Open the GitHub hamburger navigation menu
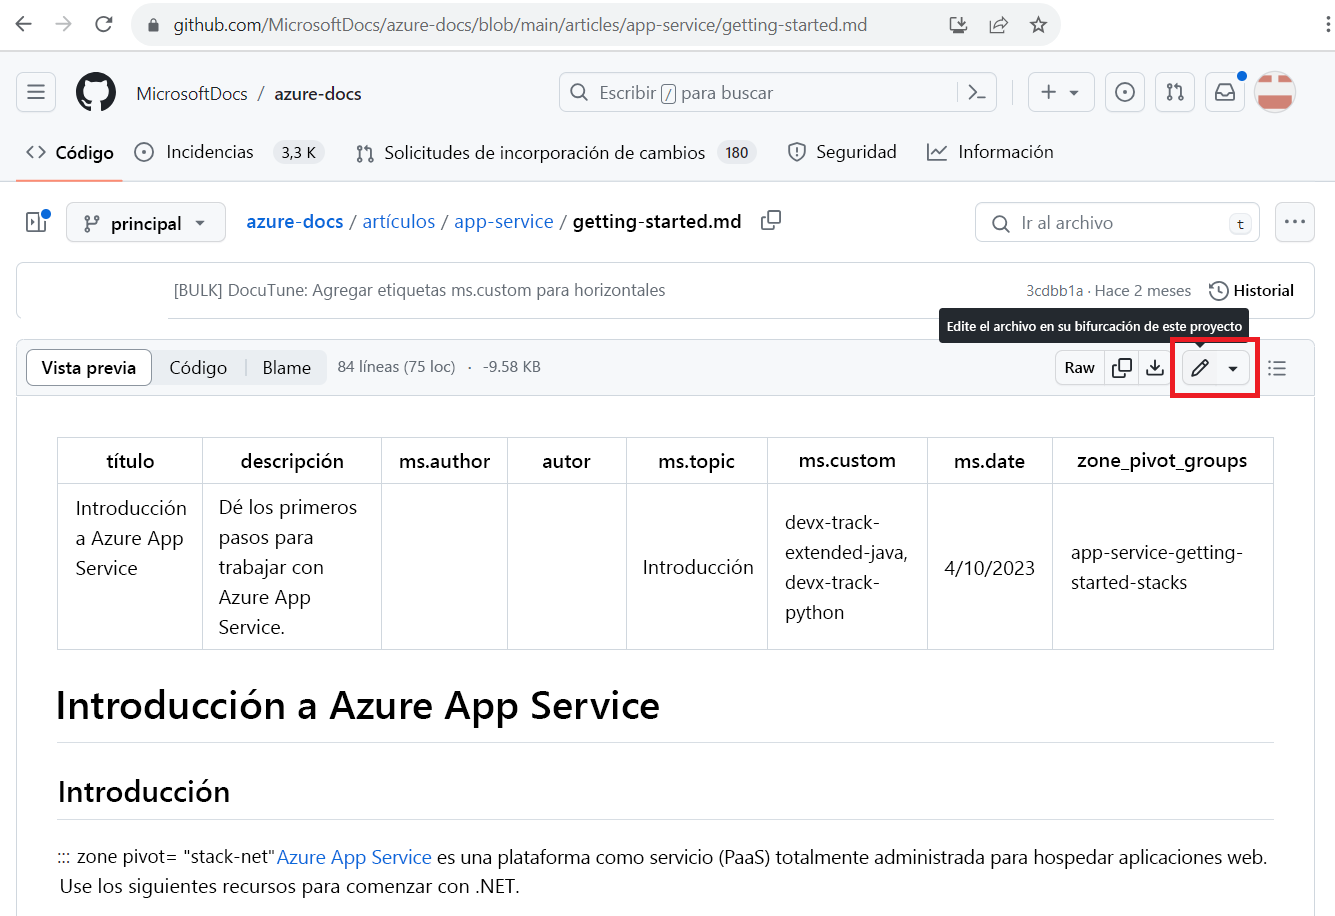1335x916 pixels. pos(36,93)
